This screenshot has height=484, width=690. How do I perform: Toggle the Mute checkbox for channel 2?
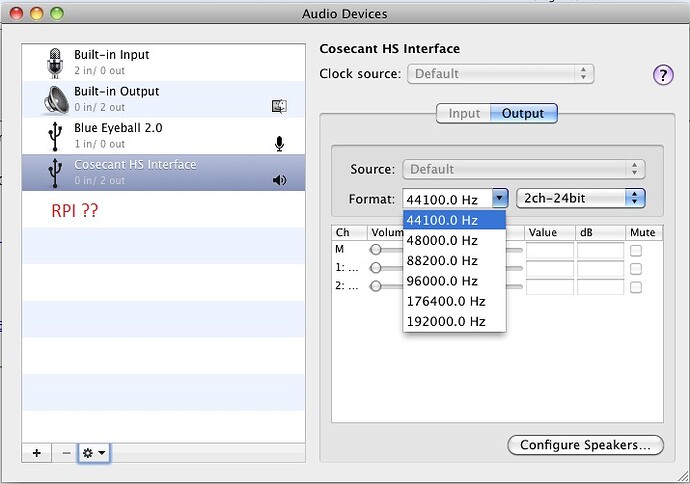pyautogui.click(x=635, y=286)
